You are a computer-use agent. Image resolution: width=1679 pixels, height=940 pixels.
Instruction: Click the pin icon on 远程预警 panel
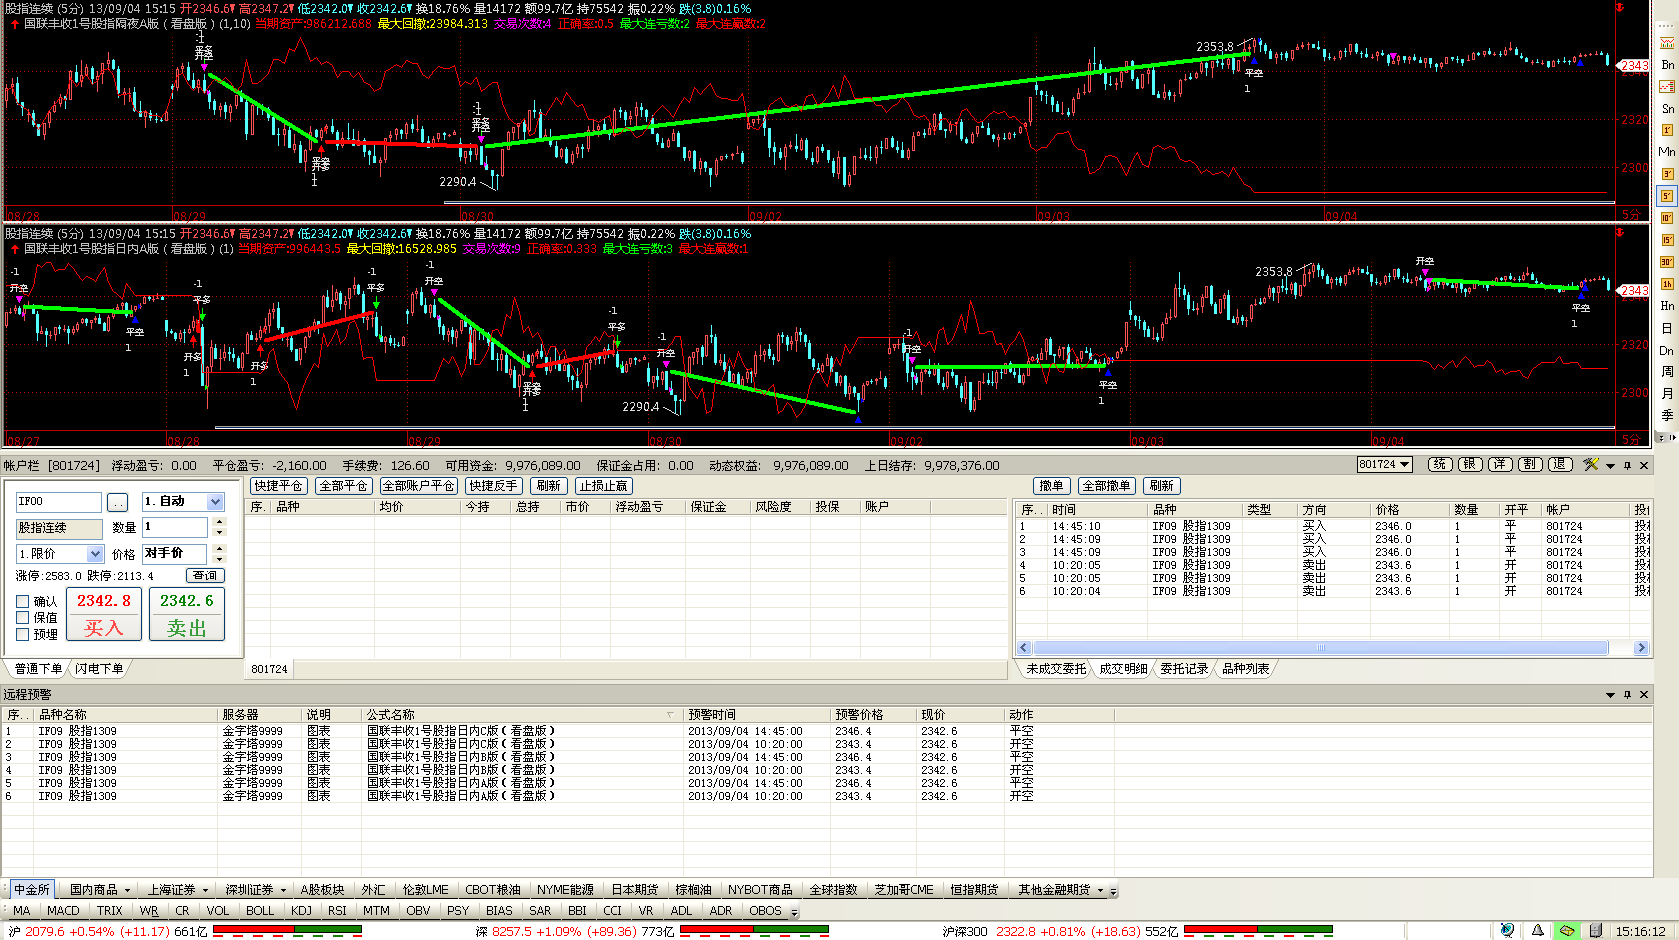pos(1627,694)
